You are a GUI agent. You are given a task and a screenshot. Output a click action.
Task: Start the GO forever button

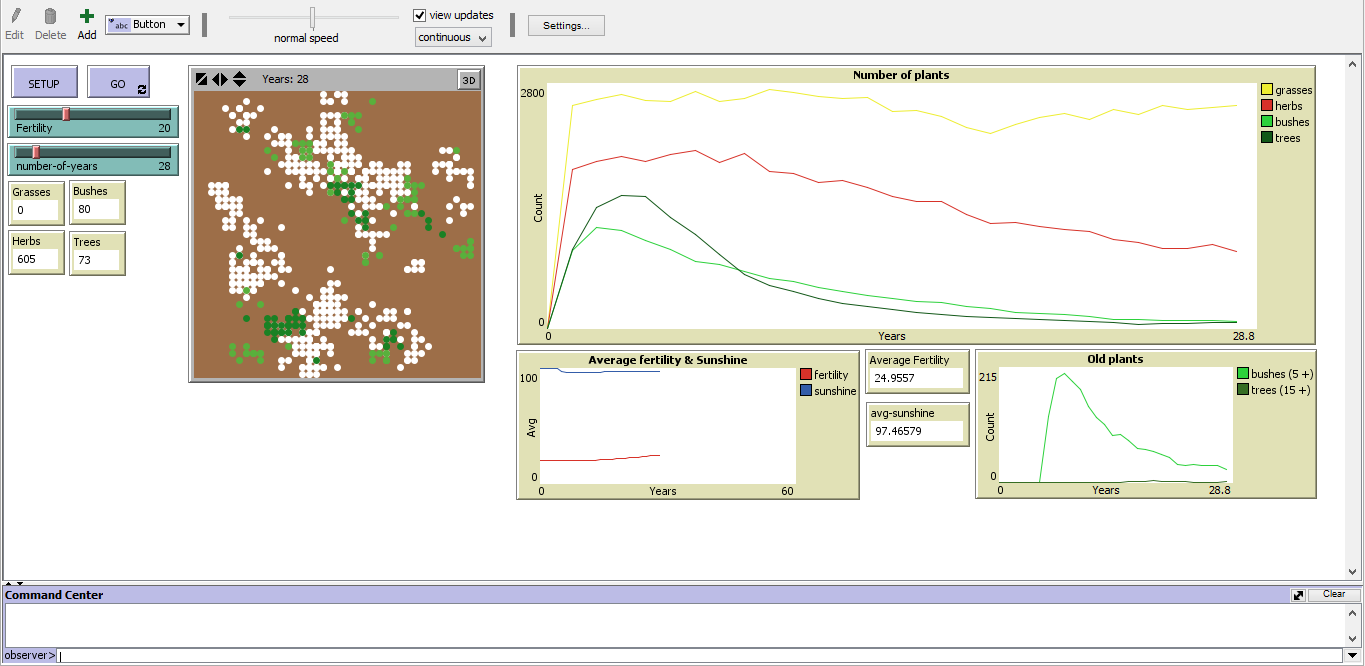coord(118,84)
